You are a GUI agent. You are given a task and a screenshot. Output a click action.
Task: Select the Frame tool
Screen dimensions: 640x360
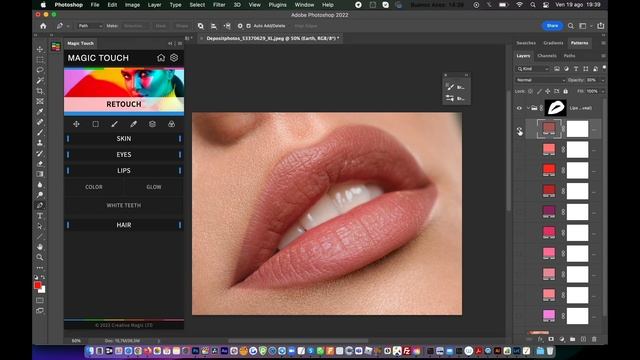40,101
